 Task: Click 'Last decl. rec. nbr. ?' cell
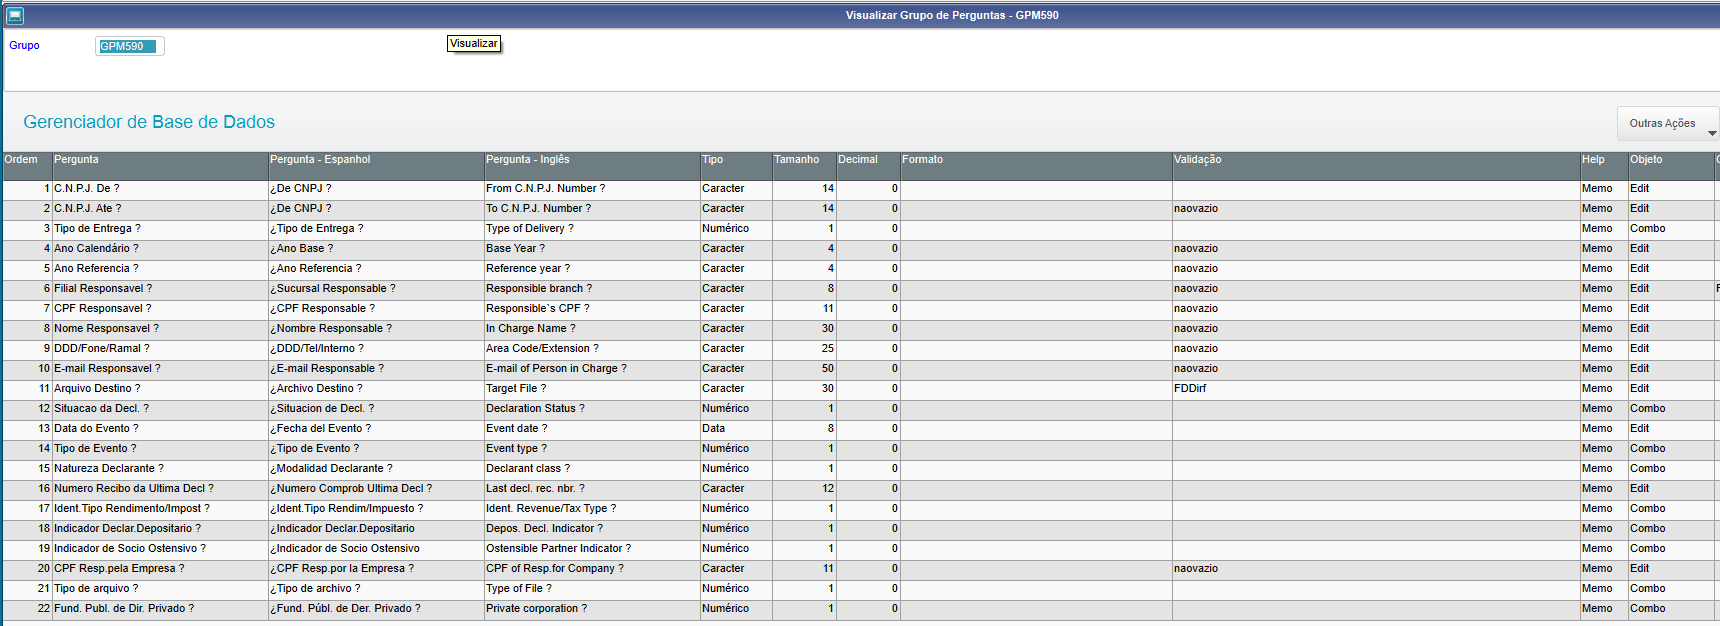(592, 489)
